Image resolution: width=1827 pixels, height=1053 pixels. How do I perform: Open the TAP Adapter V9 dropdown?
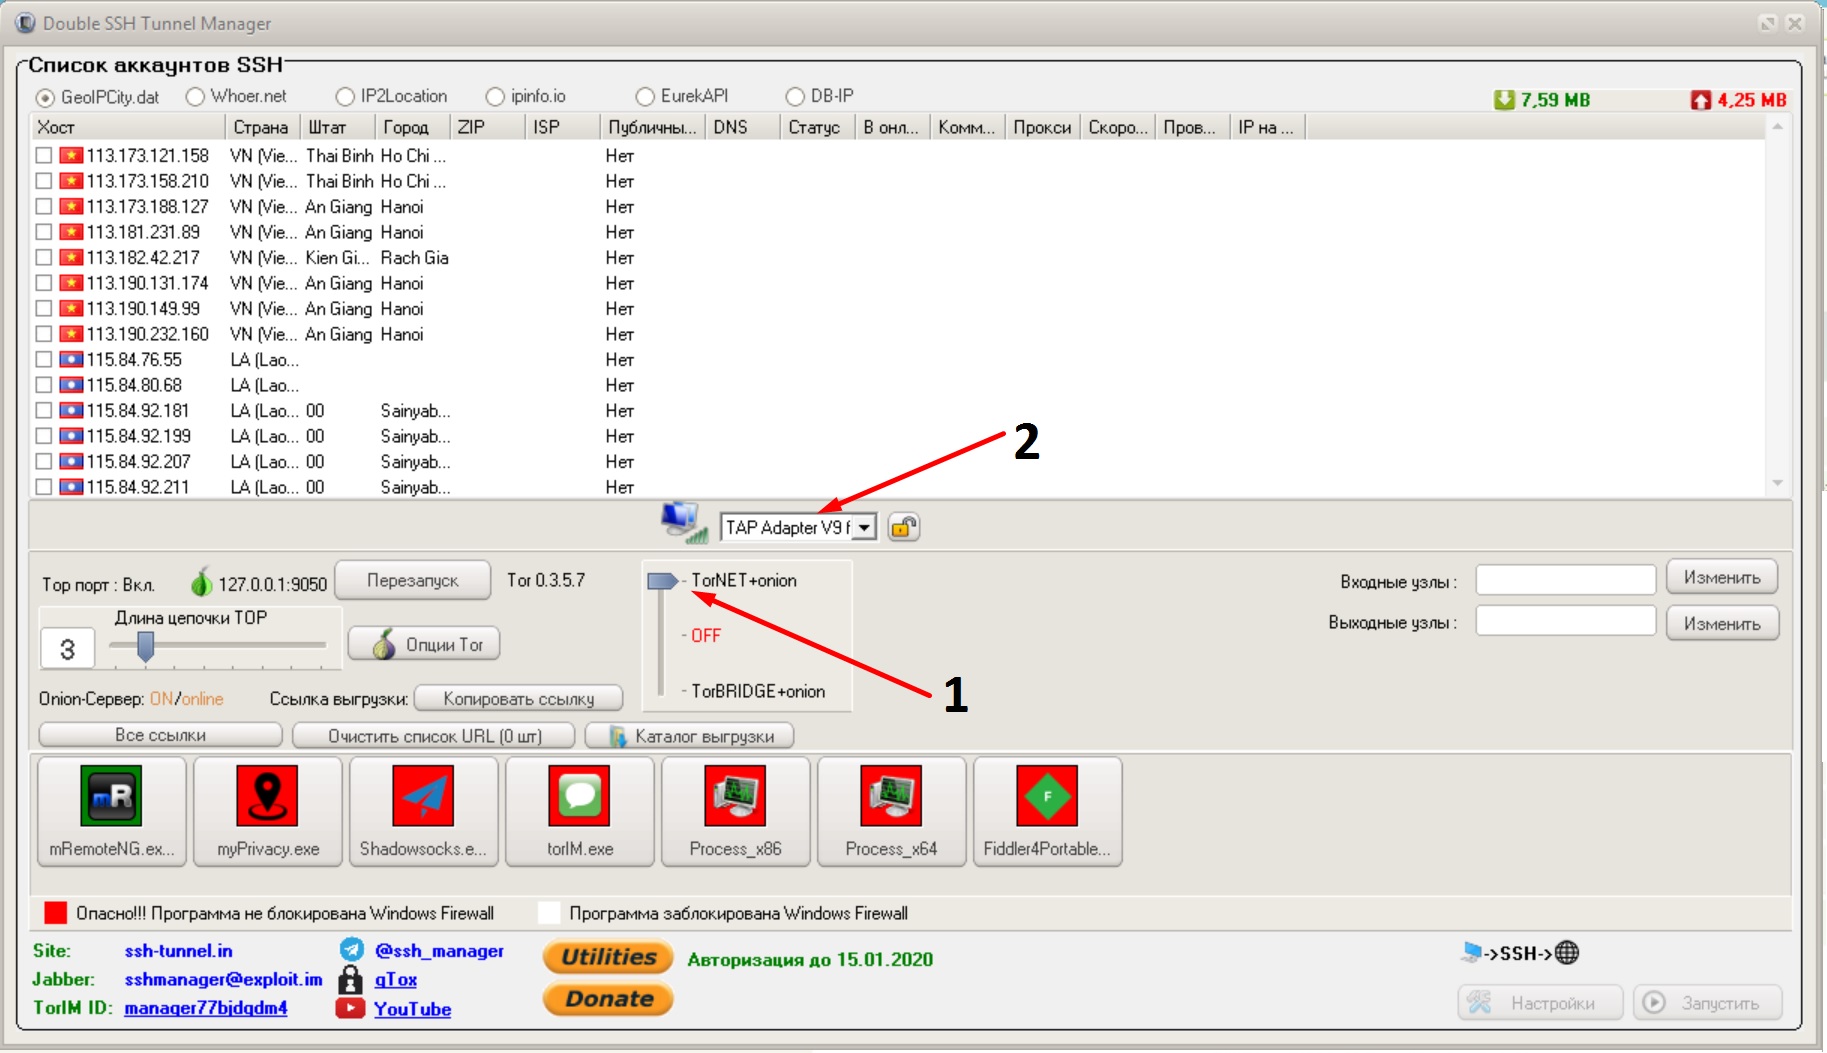tap(864, 527)
